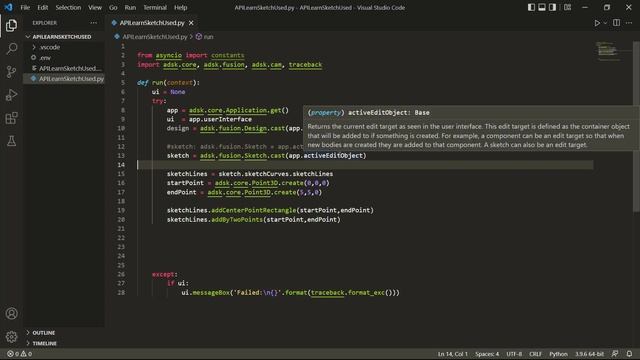Open the Run and Debug view

(x=11, y=95)
